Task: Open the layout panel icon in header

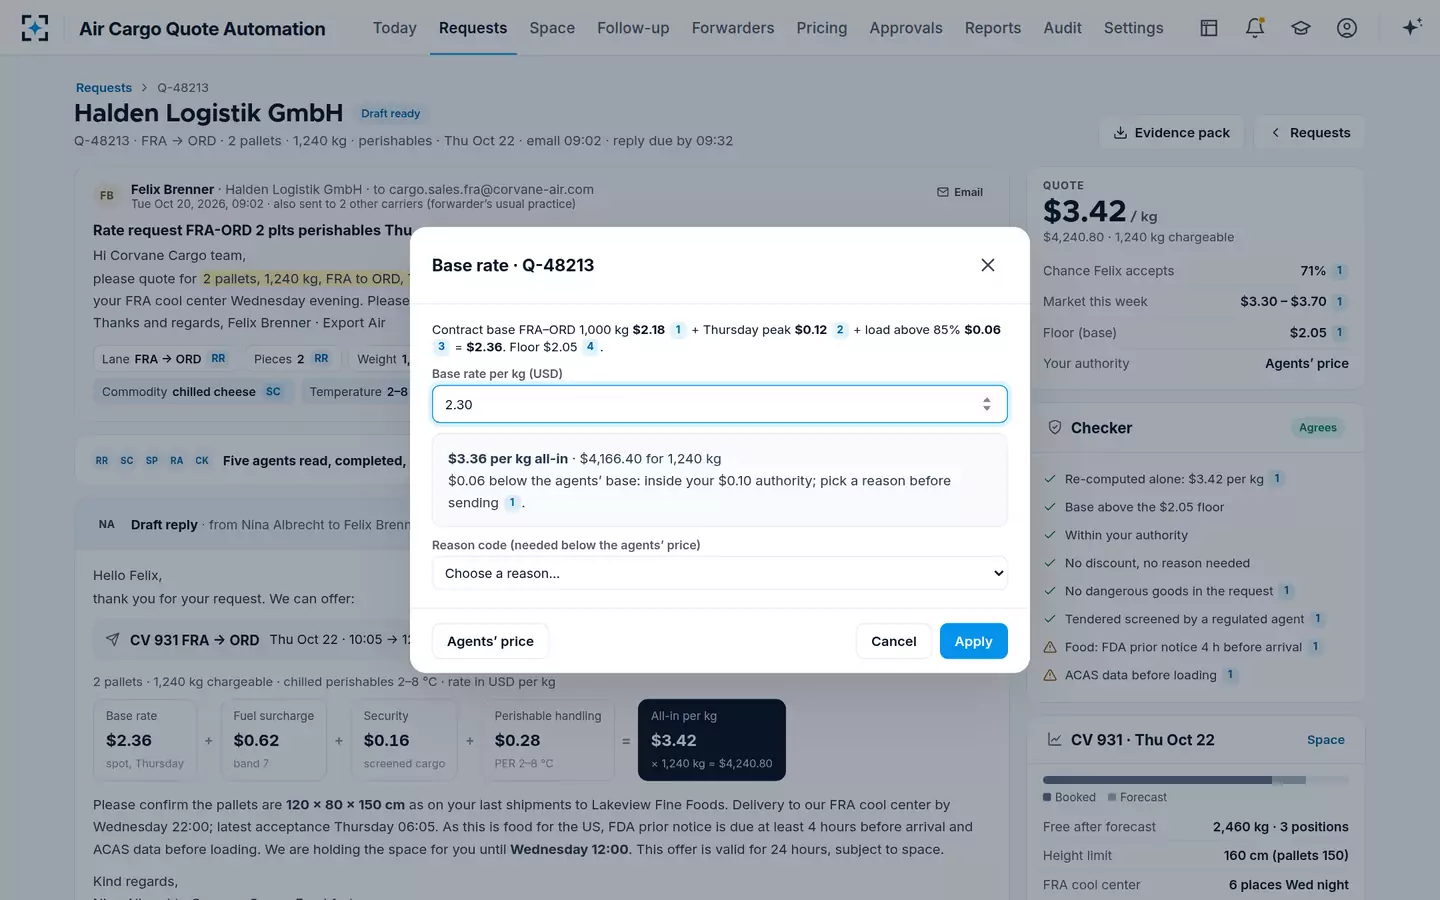Action: [1209, 28]
